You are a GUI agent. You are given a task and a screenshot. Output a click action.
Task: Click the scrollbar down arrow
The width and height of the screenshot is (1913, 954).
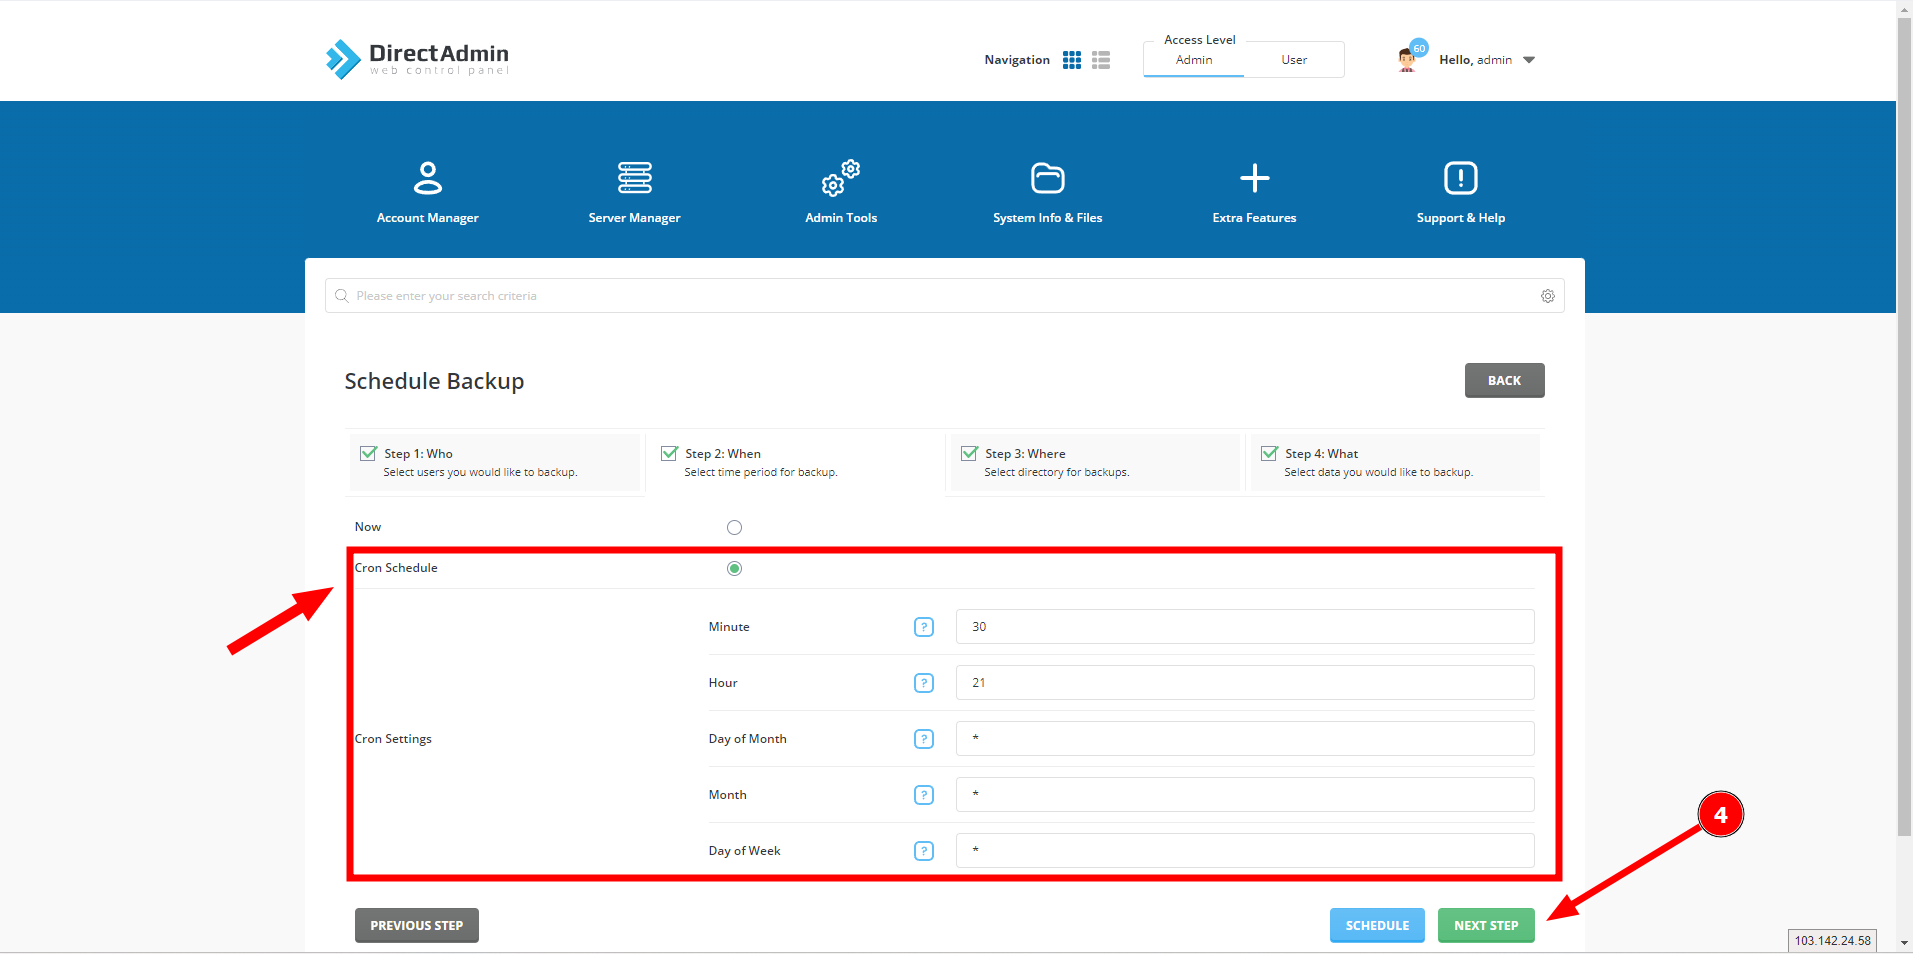(x=1904, y=943)
